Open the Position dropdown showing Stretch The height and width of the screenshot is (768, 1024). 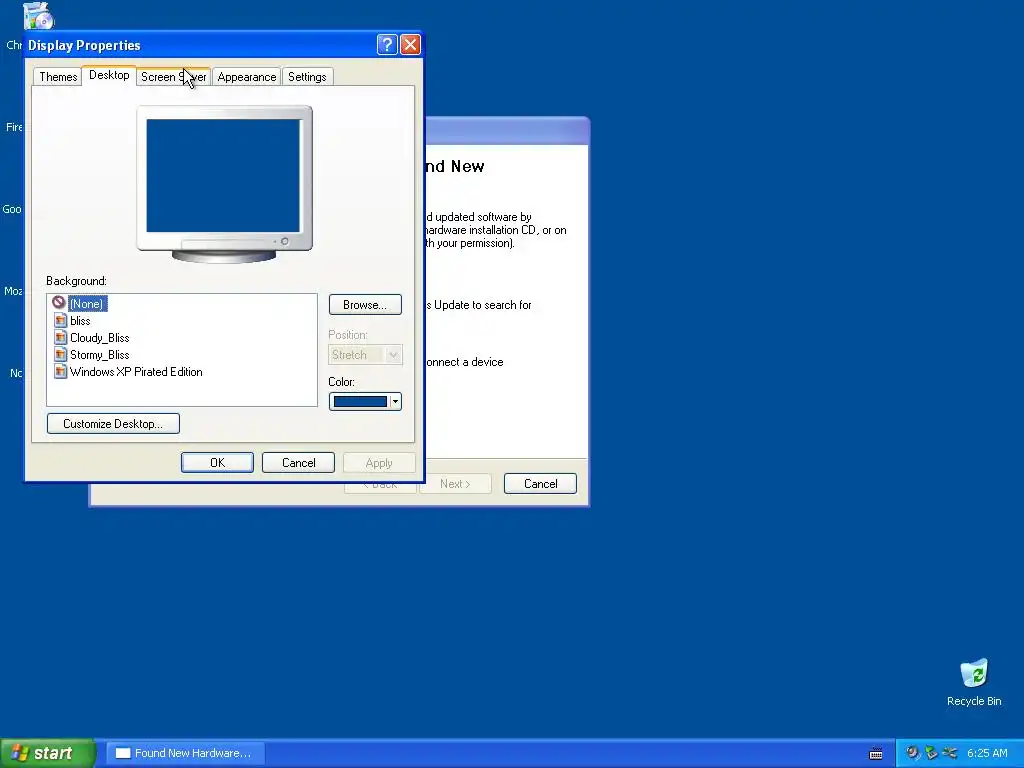click(x=365, y=355)
